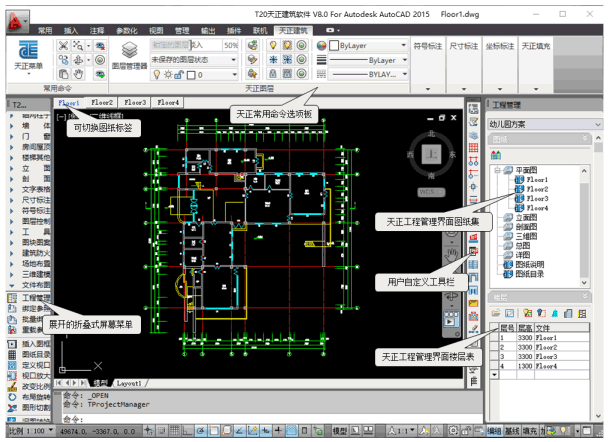Click the 符号标注 panel button
Screen dimensions: 608x442
(427, 46)
